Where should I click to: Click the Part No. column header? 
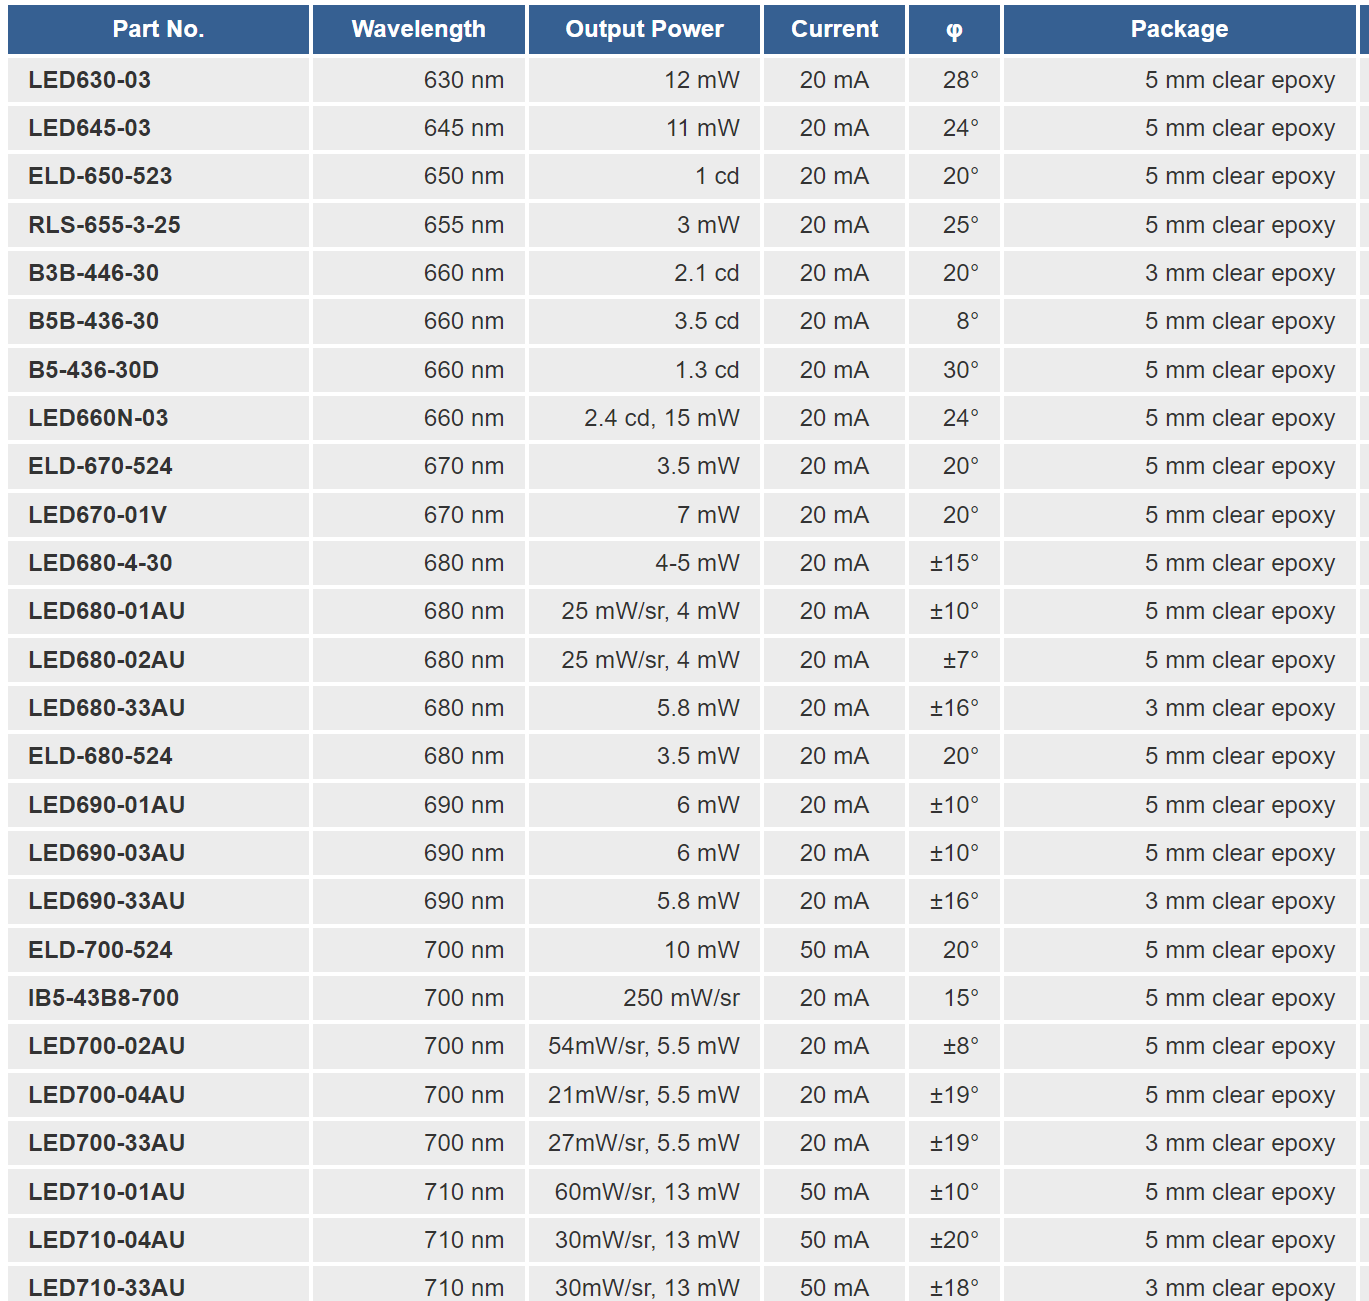[158, 29]
